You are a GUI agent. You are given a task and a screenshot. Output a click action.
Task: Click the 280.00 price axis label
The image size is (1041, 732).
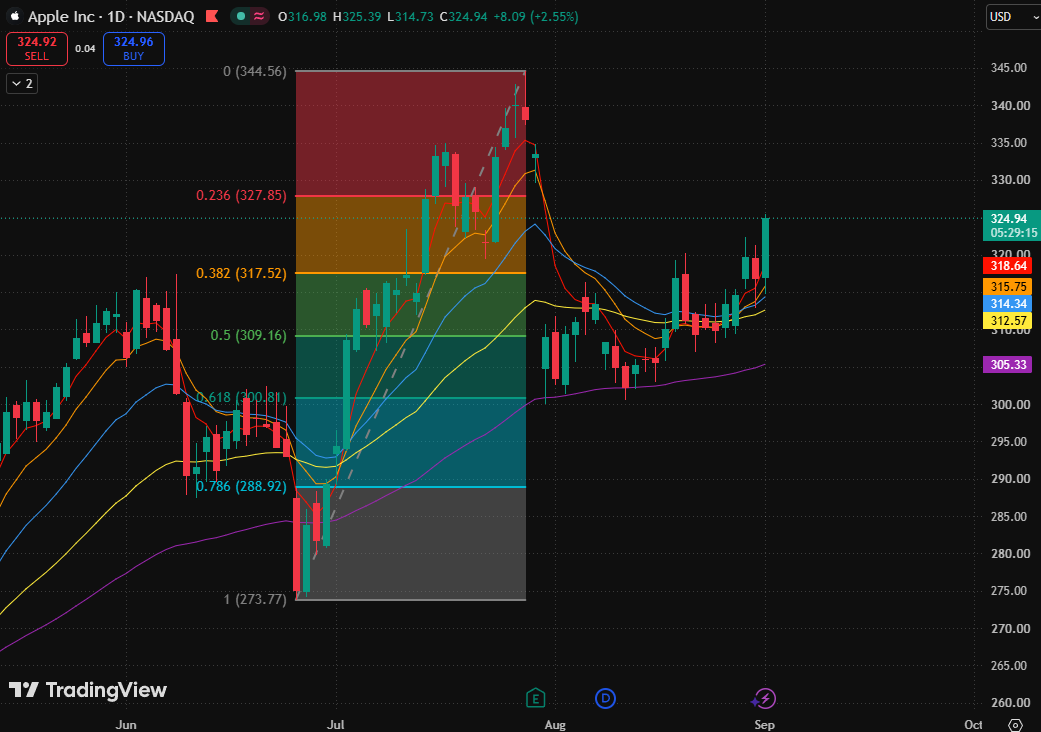pos(1010,553)
